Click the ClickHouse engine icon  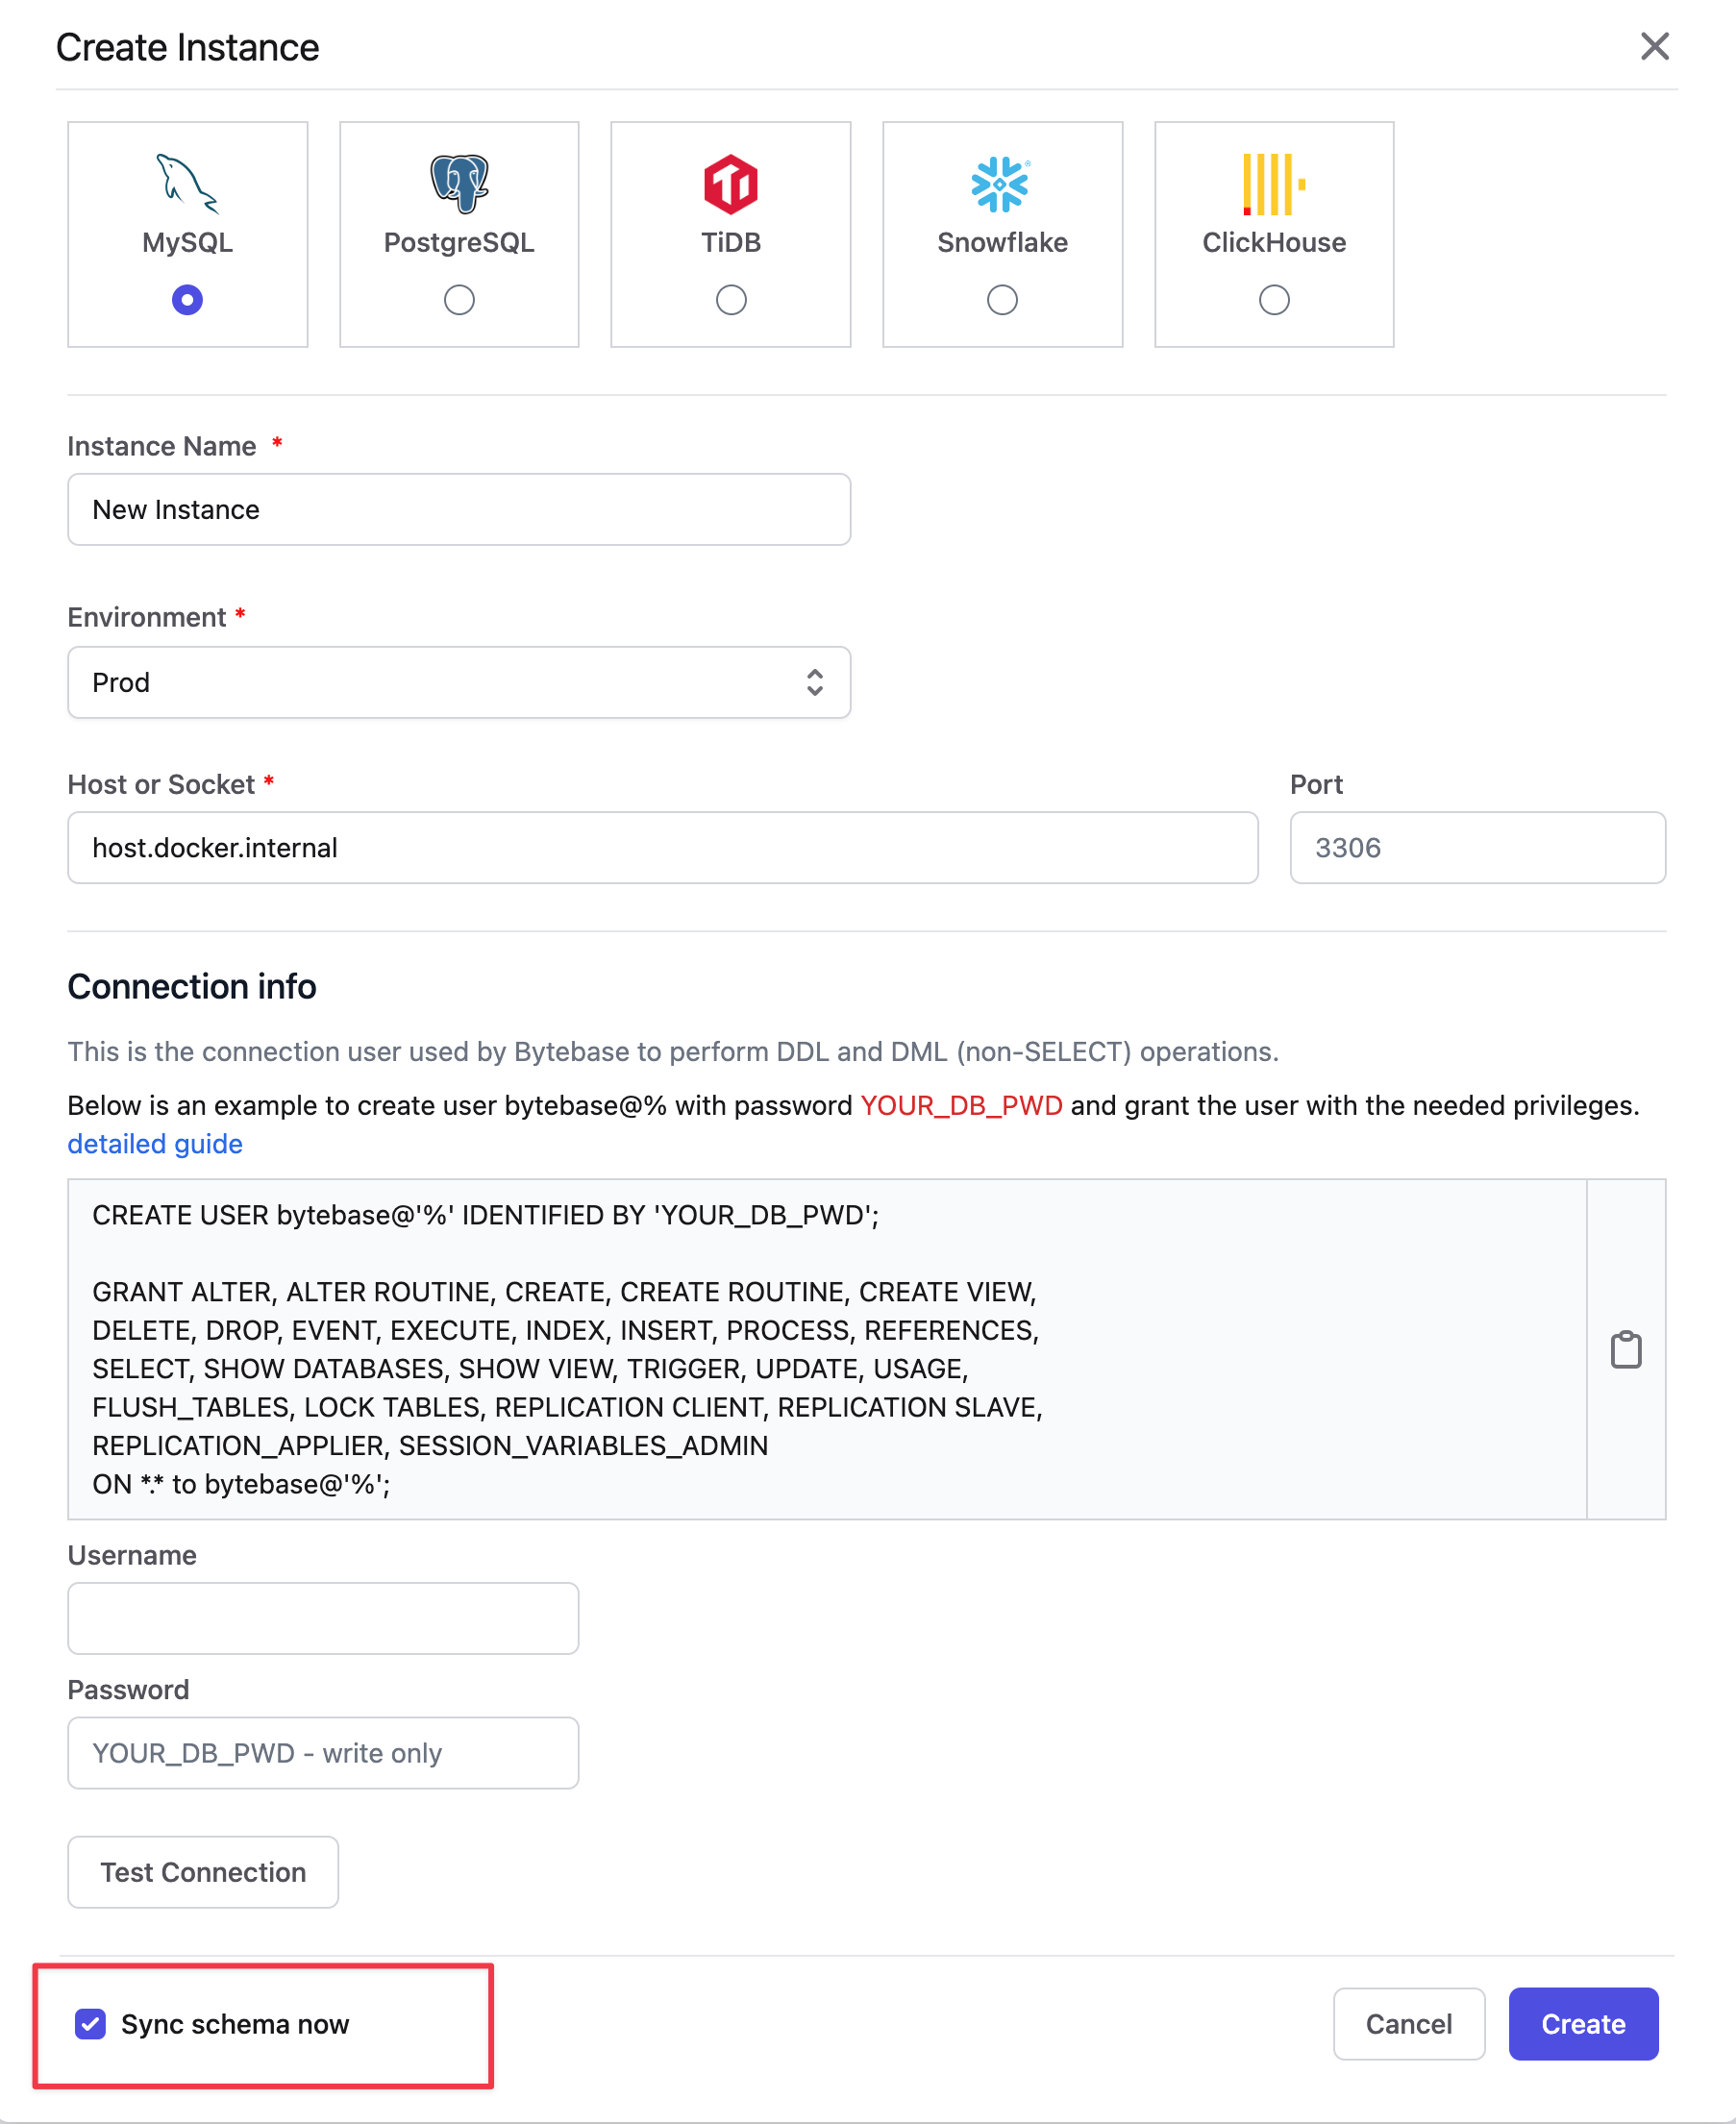tap(1272, 186)
